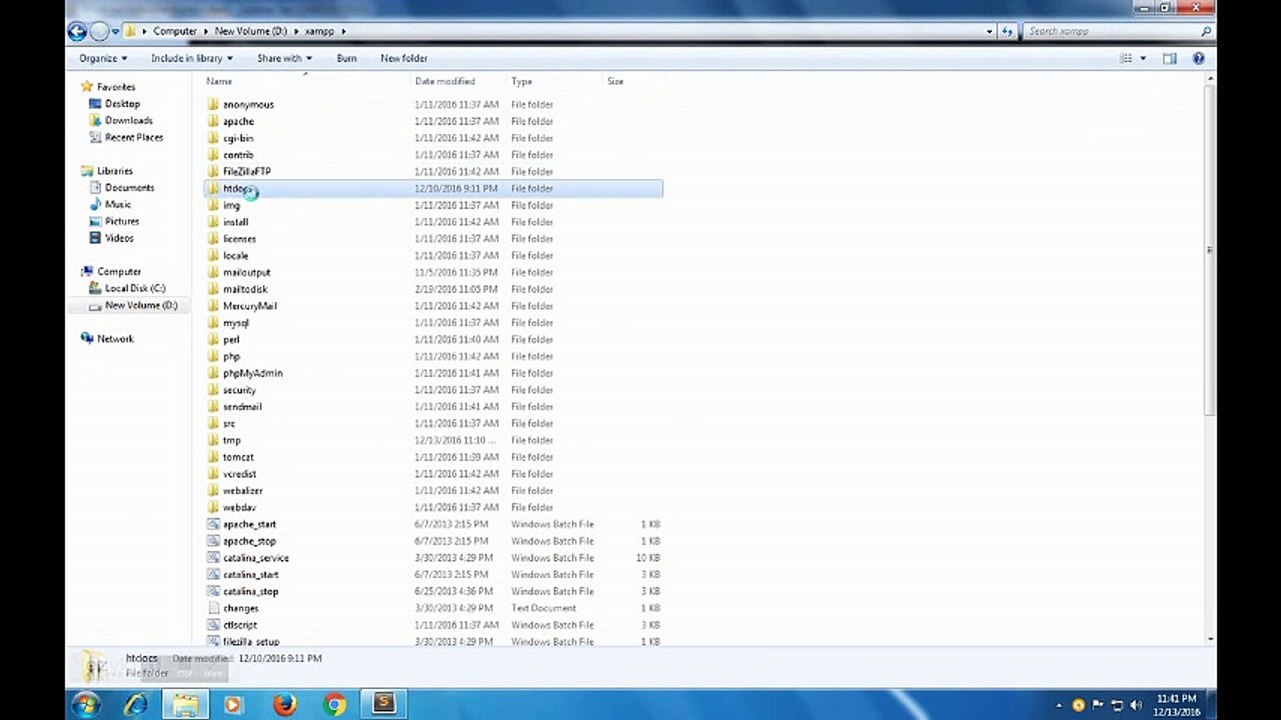
Task: Refresh the xampp folder view
Action: click(x=1008, y=31)
